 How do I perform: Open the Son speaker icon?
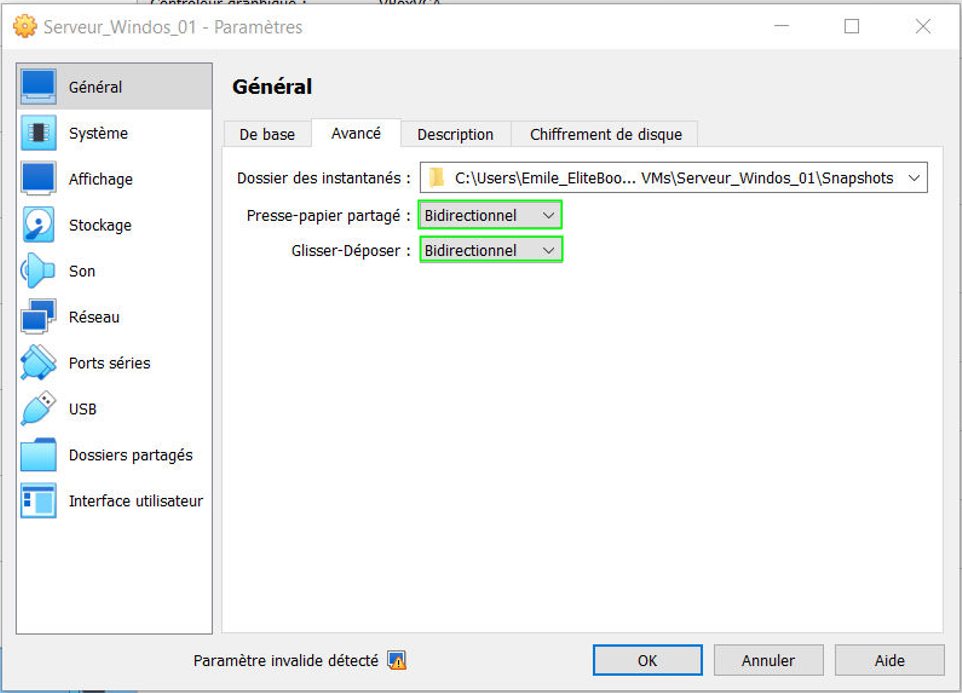(39, 271)
